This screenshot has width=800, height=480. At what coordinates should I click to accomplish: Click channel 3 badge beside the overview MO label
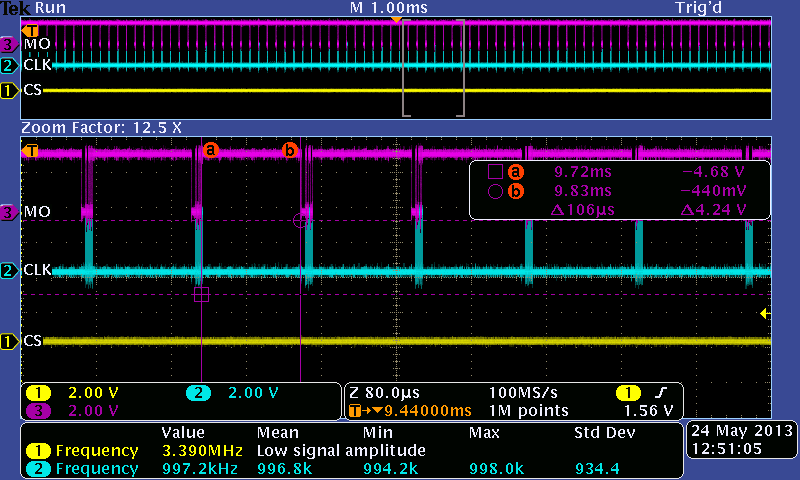[9, 44]
